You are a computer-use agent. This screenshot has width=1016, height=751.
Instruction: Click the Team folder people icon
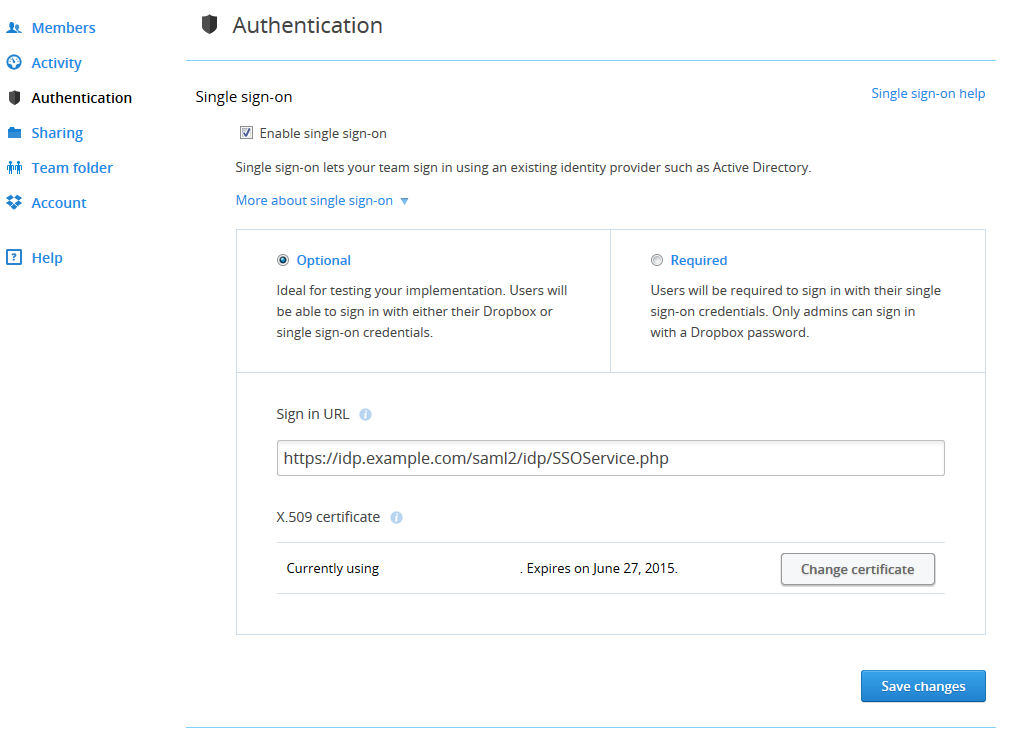[14, 168]
